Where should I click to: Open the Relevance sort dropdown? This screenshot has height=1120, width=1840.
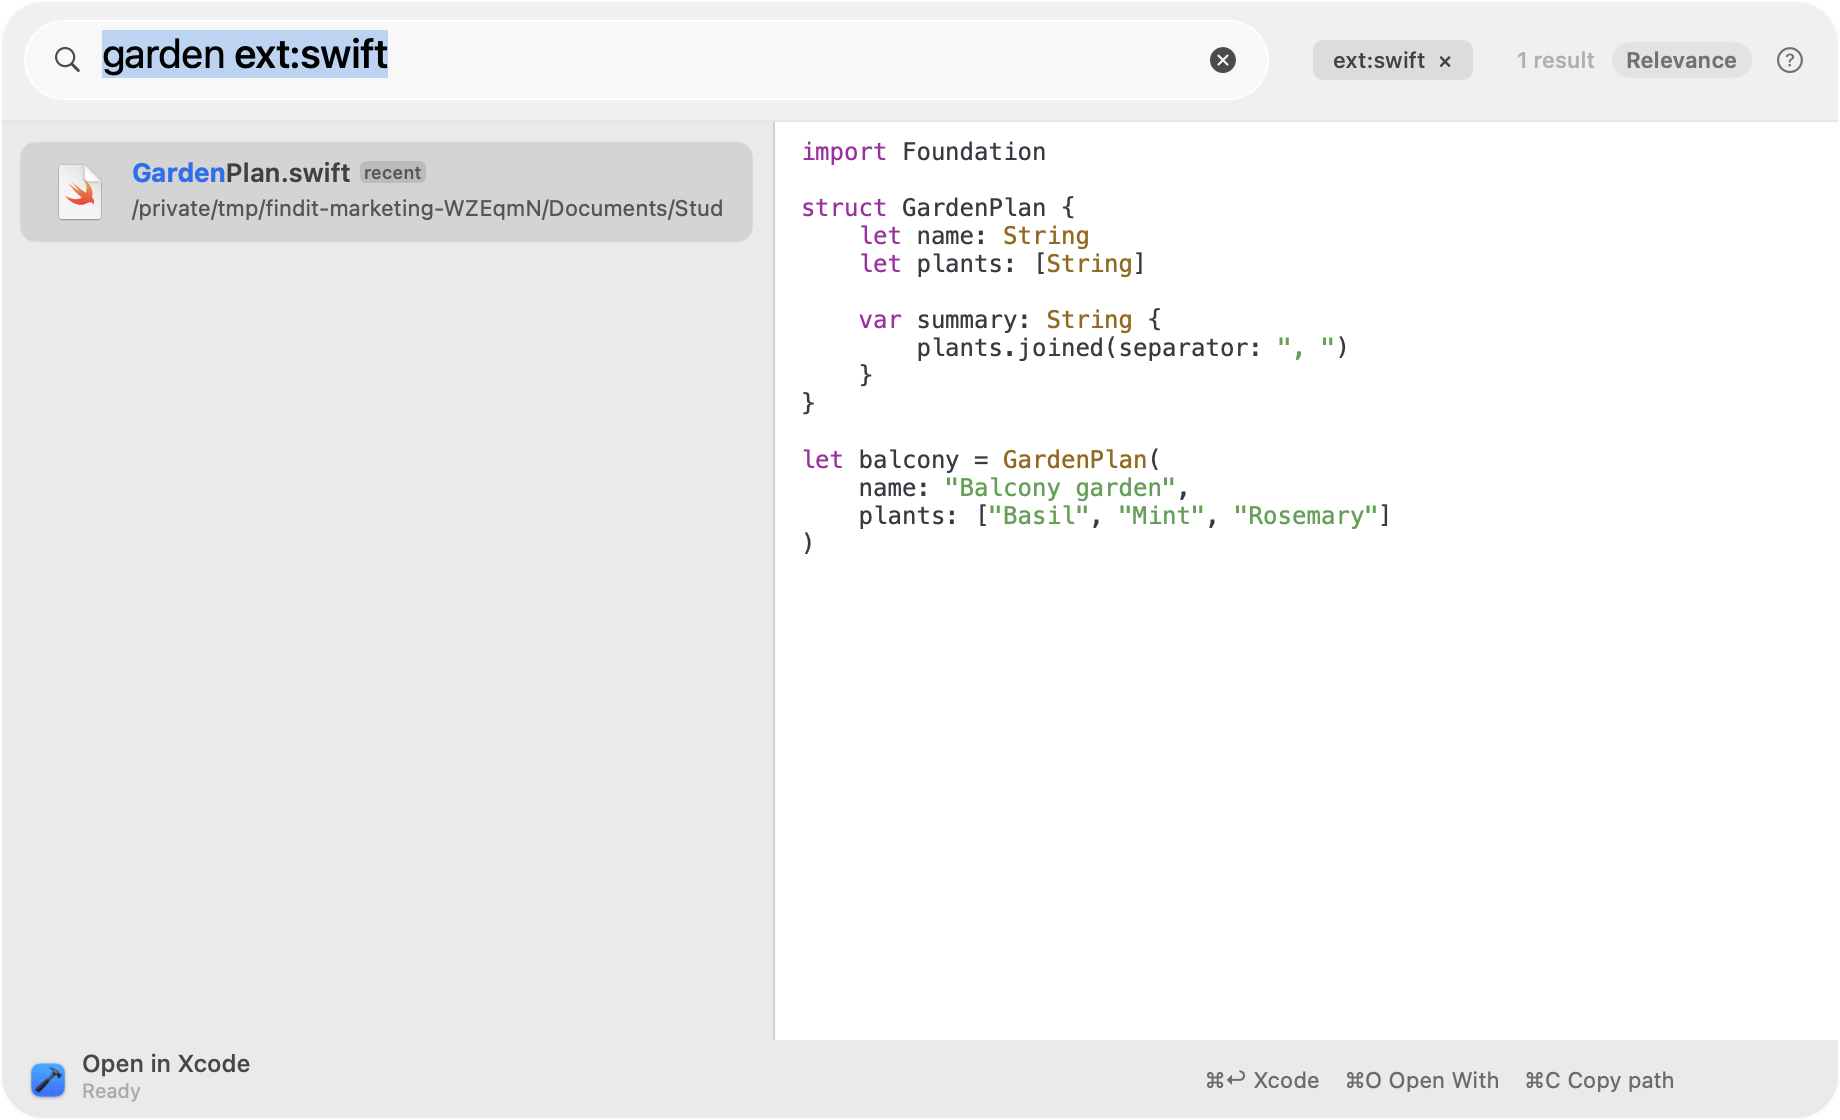(1681, 60)
